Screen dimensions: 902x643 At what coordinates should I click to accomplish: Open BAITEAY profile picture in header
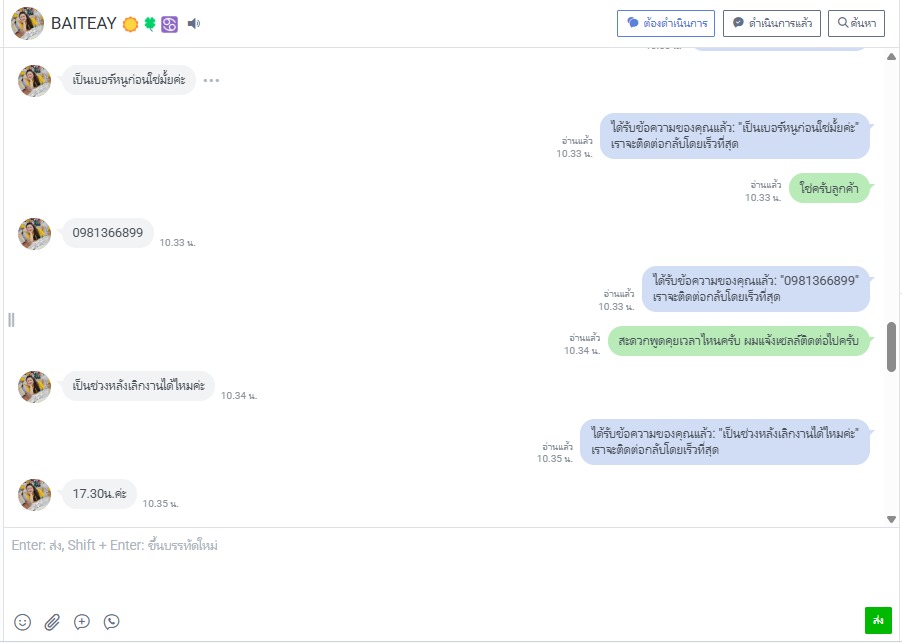point(27,24)
